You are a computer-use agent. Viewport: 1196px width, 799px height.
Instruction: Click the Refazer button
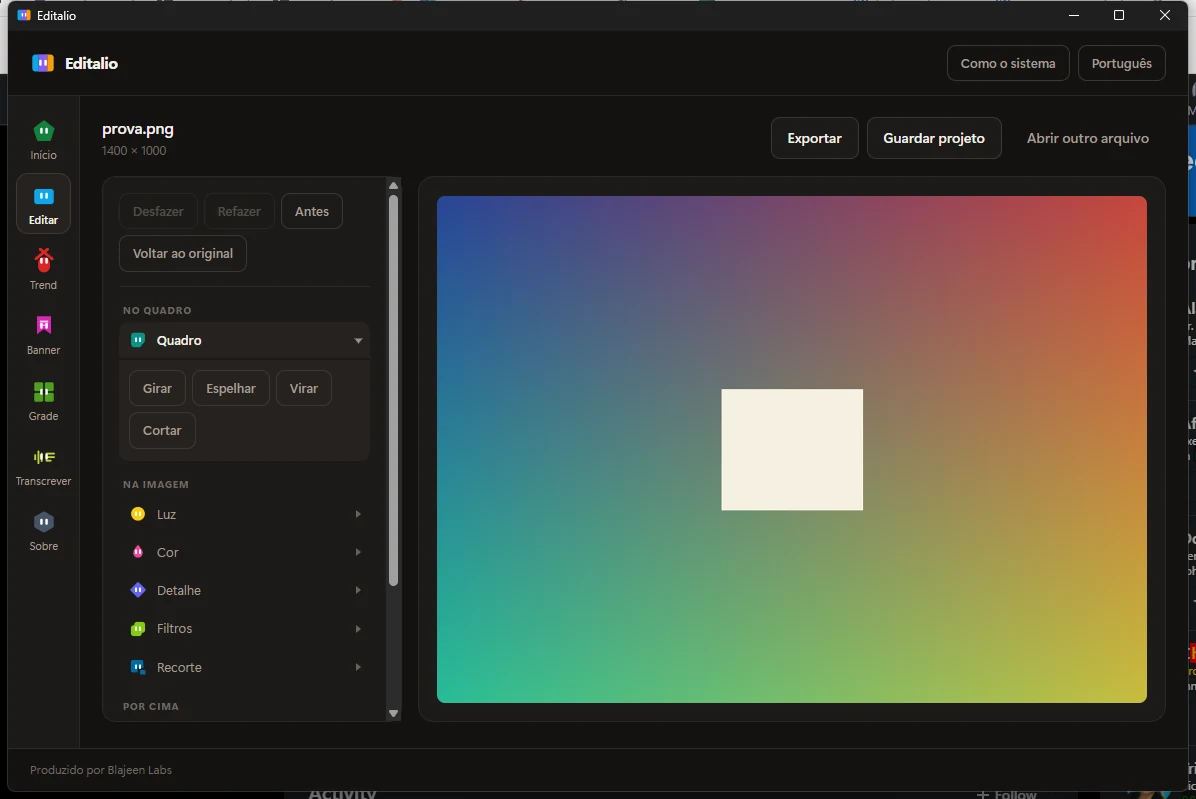click(x=239, y=211)
